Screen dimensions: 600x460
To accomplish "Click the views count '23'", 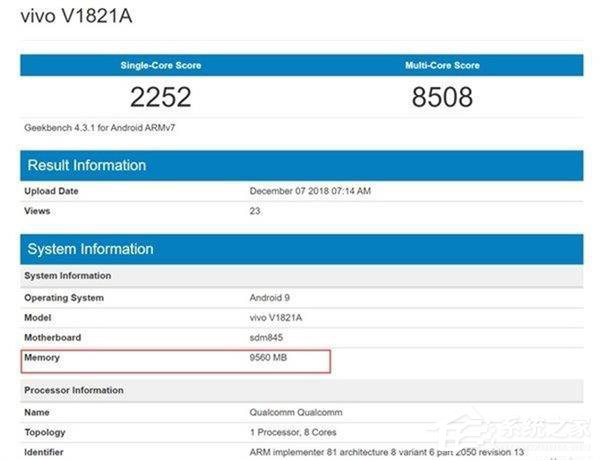I will click(x=255, y=211).
